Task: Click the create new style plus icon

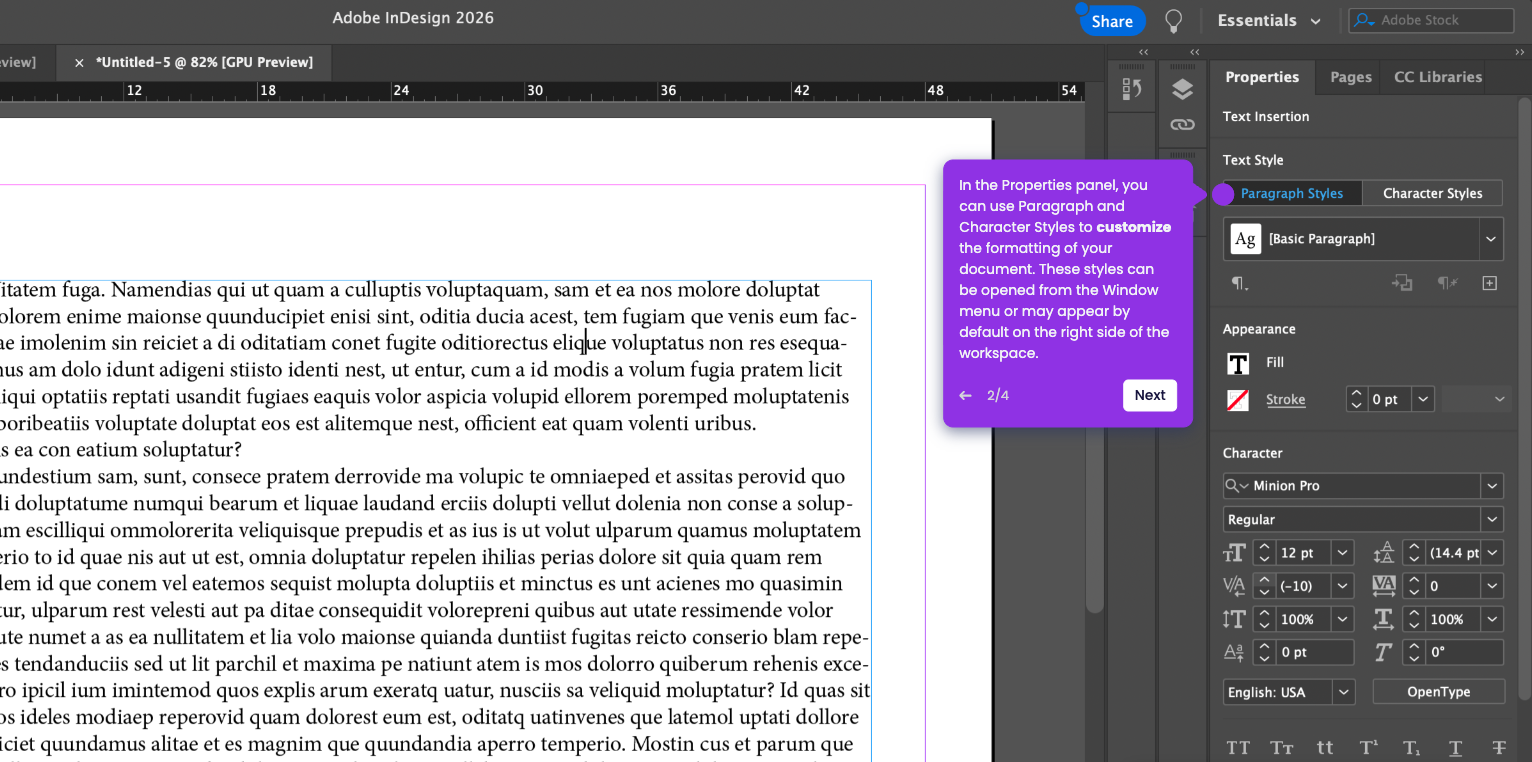Action: [1490, 283]
